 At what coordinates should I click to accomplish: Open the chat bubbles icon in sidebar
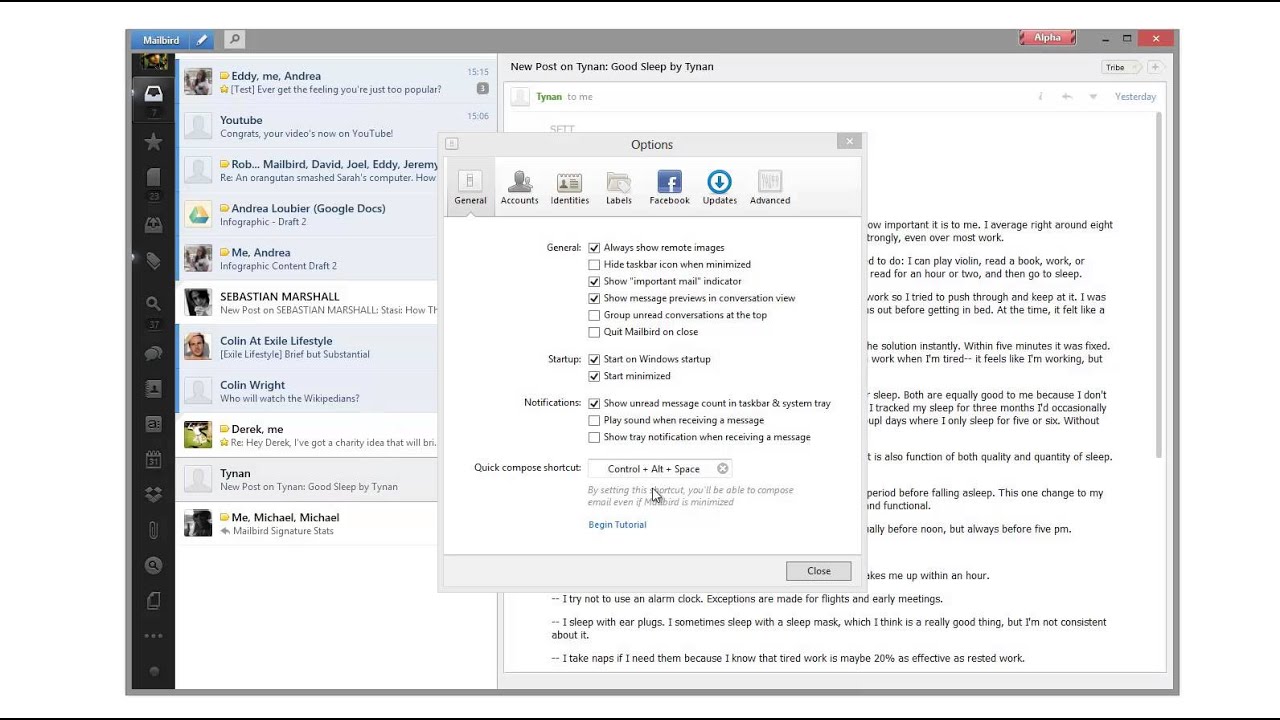click(153, 353)
